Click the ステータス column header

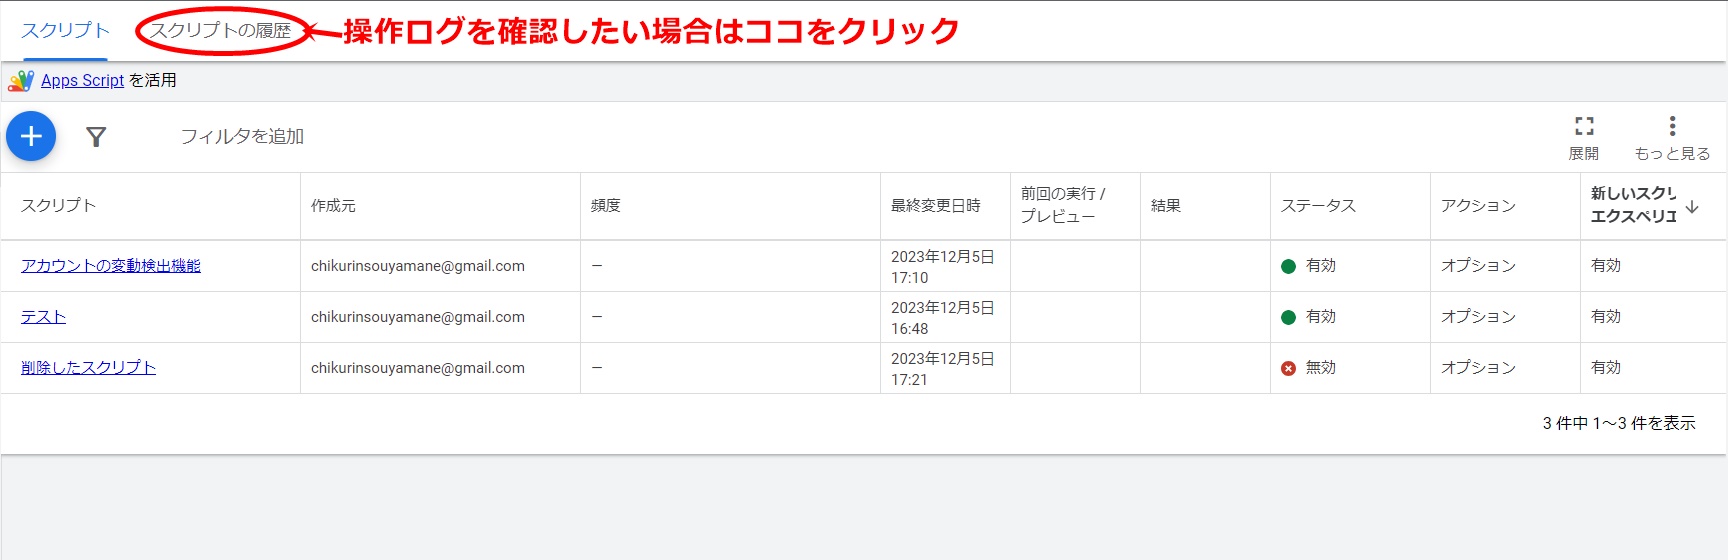(1318, 206)
